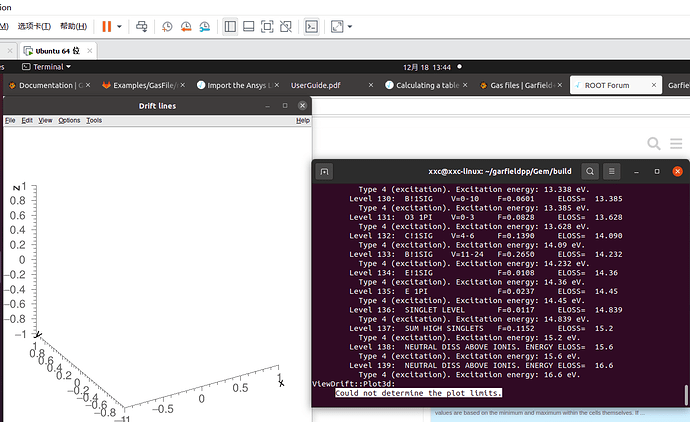The width and height of the screenshot is (690, 422).
Task: Click the terminal search icon
Action: coord(590,172)
